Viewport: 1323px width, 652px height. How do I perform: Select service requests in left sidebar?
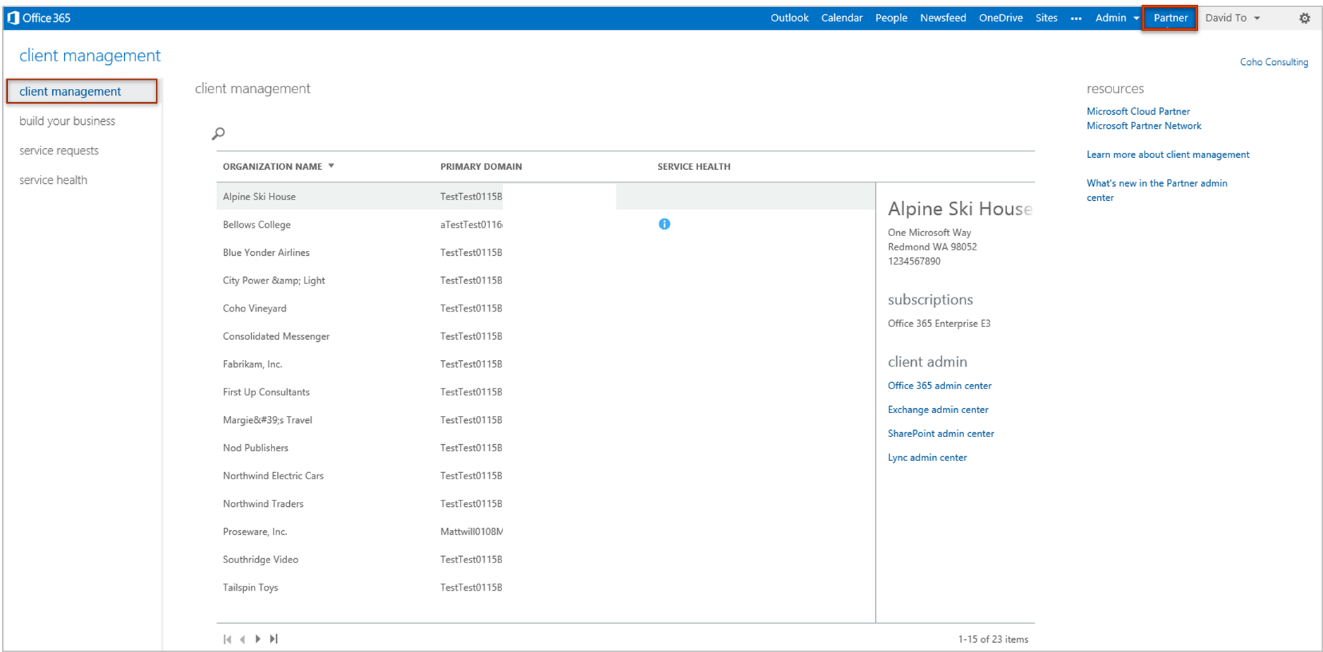[59, 150]
